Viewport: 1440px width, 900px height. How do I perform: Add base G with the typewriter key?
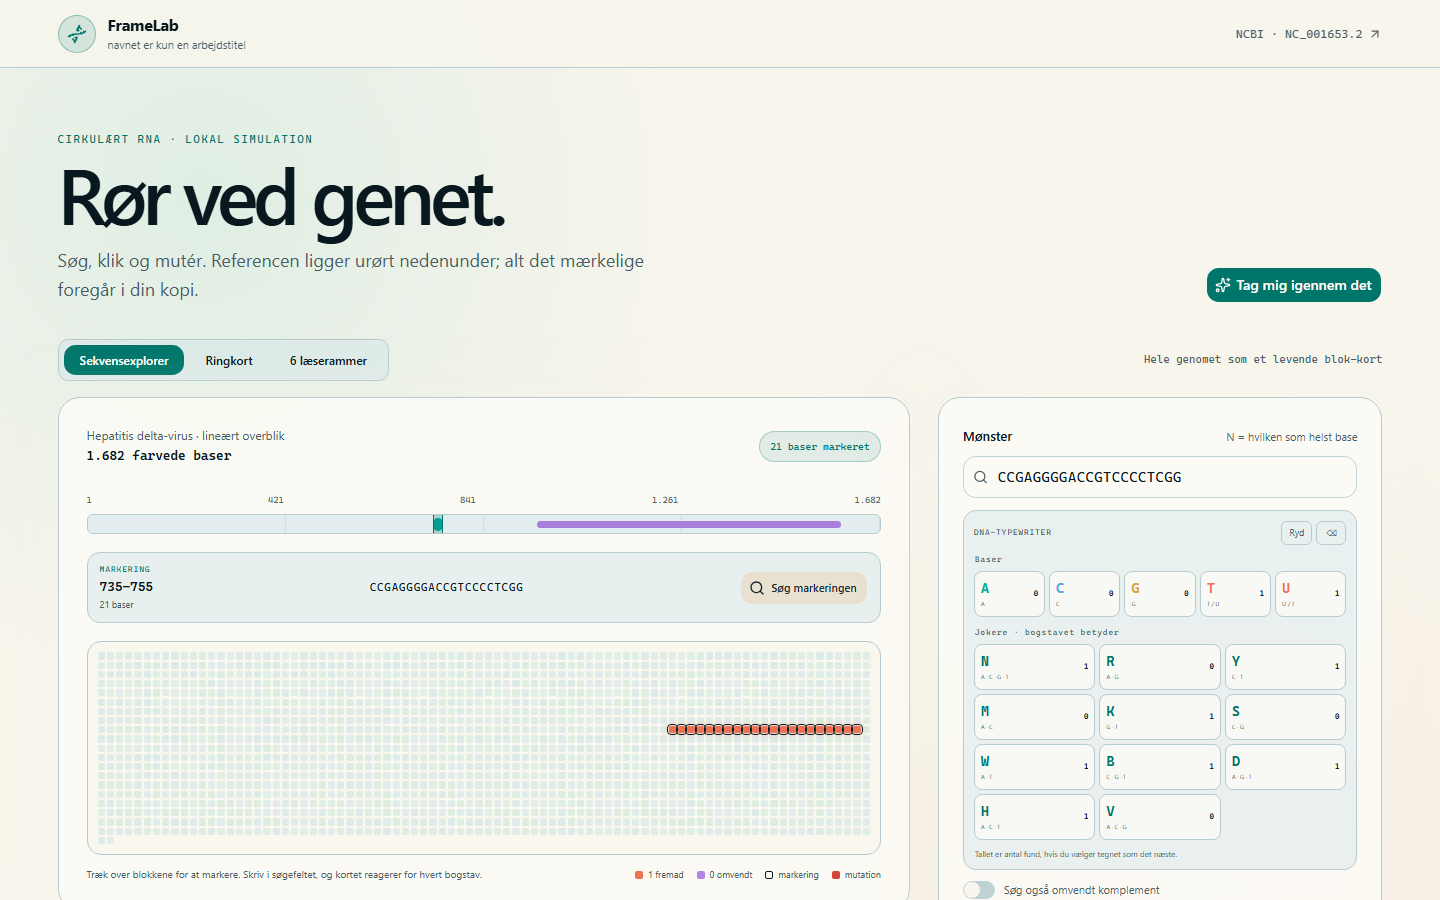[x=1160, y=594]
